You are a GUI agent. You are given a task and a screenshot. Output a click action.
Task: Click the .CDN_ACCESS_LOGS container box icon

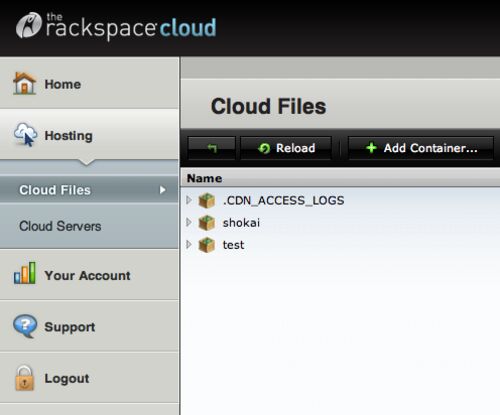pyautogui.click(x=207, y=200)
